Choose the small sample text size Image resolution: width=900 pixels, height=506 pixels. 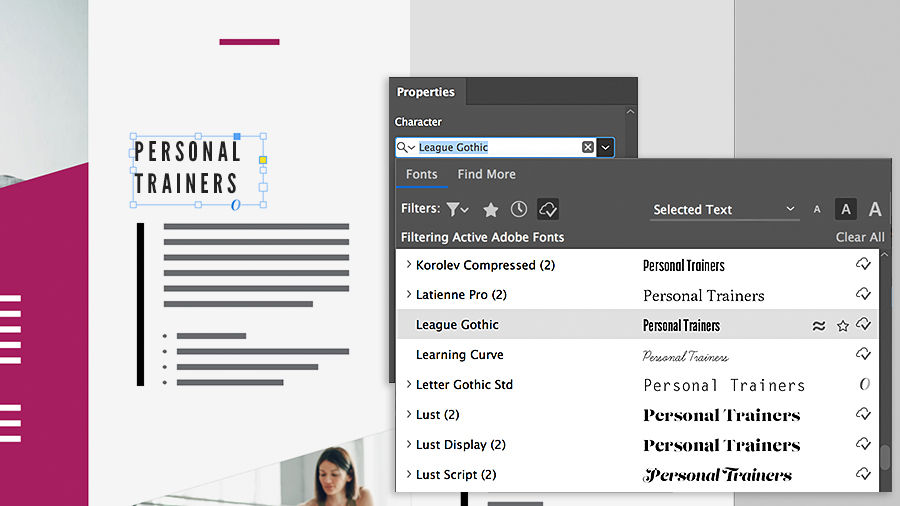pyautogui.click(x=817, y=210)
